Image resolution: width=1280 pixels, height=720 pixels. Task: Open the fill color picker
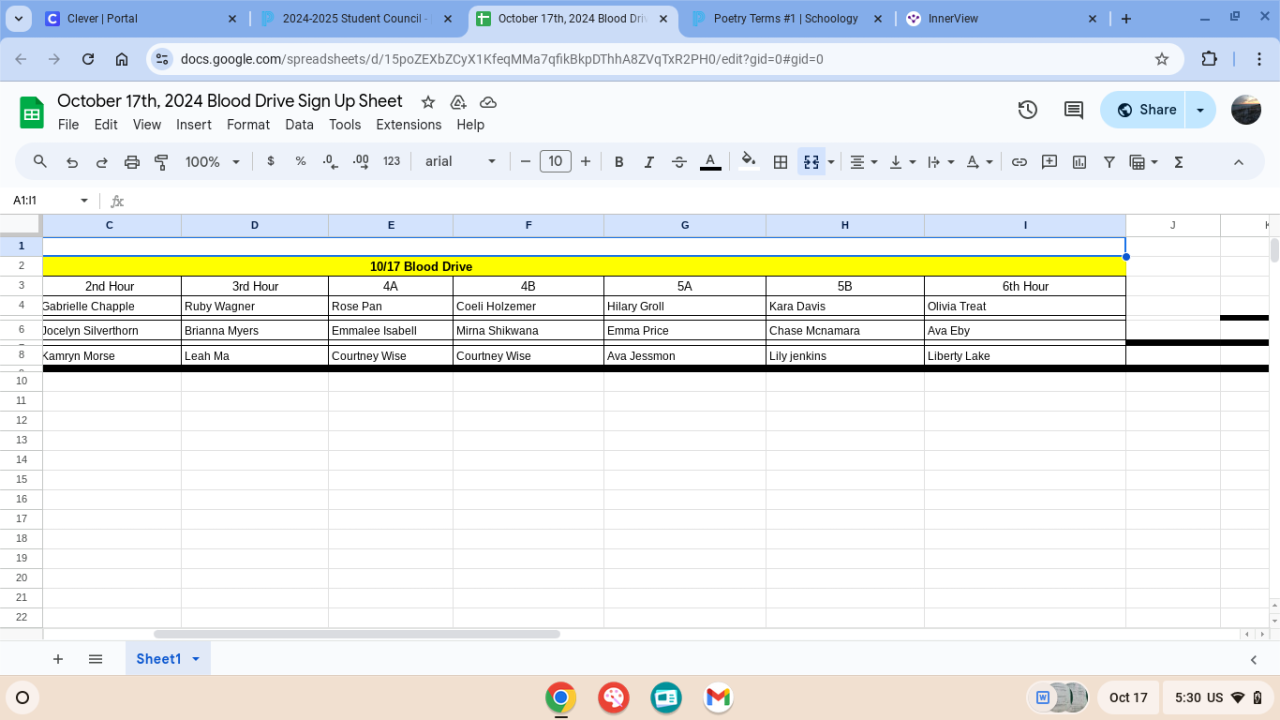click(x=748, y=162)
